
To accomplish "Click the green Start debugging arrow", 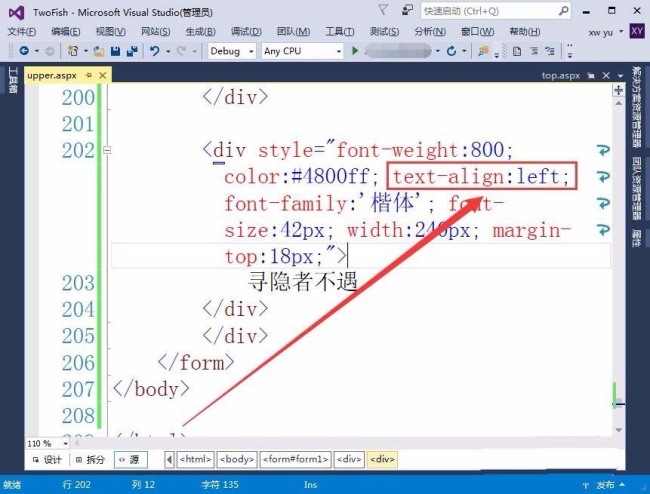I will click(x=355, y=51).
